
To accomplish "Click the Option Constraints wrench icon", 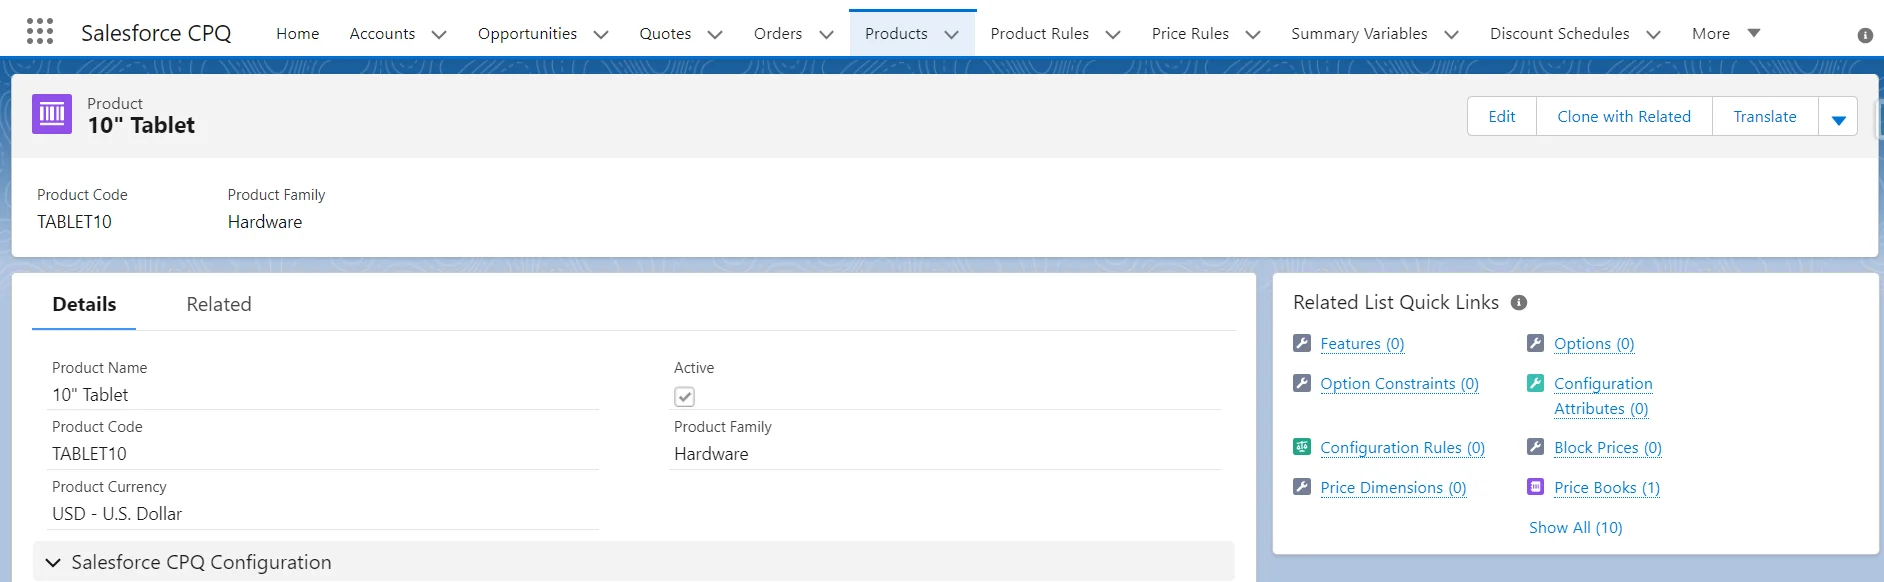I will pyautogui.click(x=1302, y=383).
